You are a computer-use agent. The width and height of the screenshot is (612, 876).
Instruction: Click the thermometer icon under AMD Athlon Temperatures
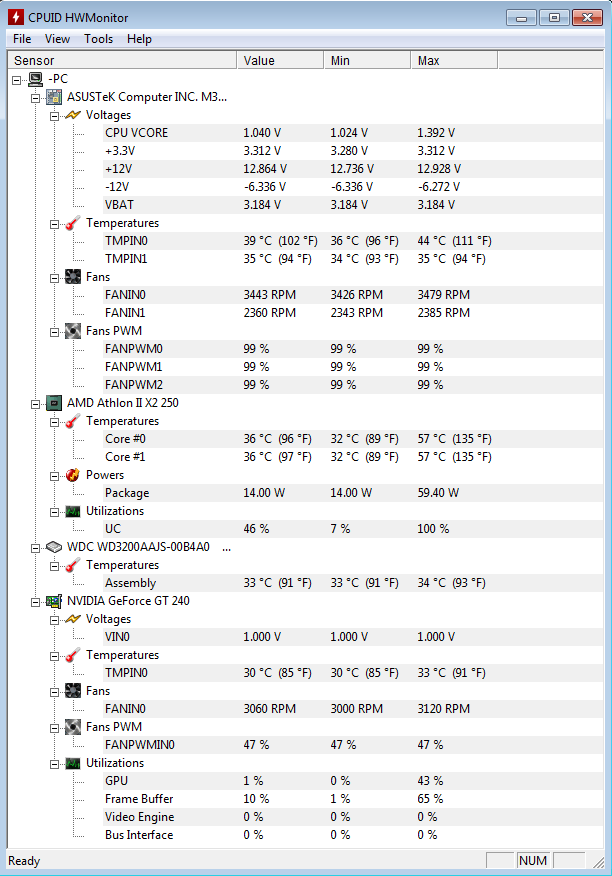[x=73, y=421]
